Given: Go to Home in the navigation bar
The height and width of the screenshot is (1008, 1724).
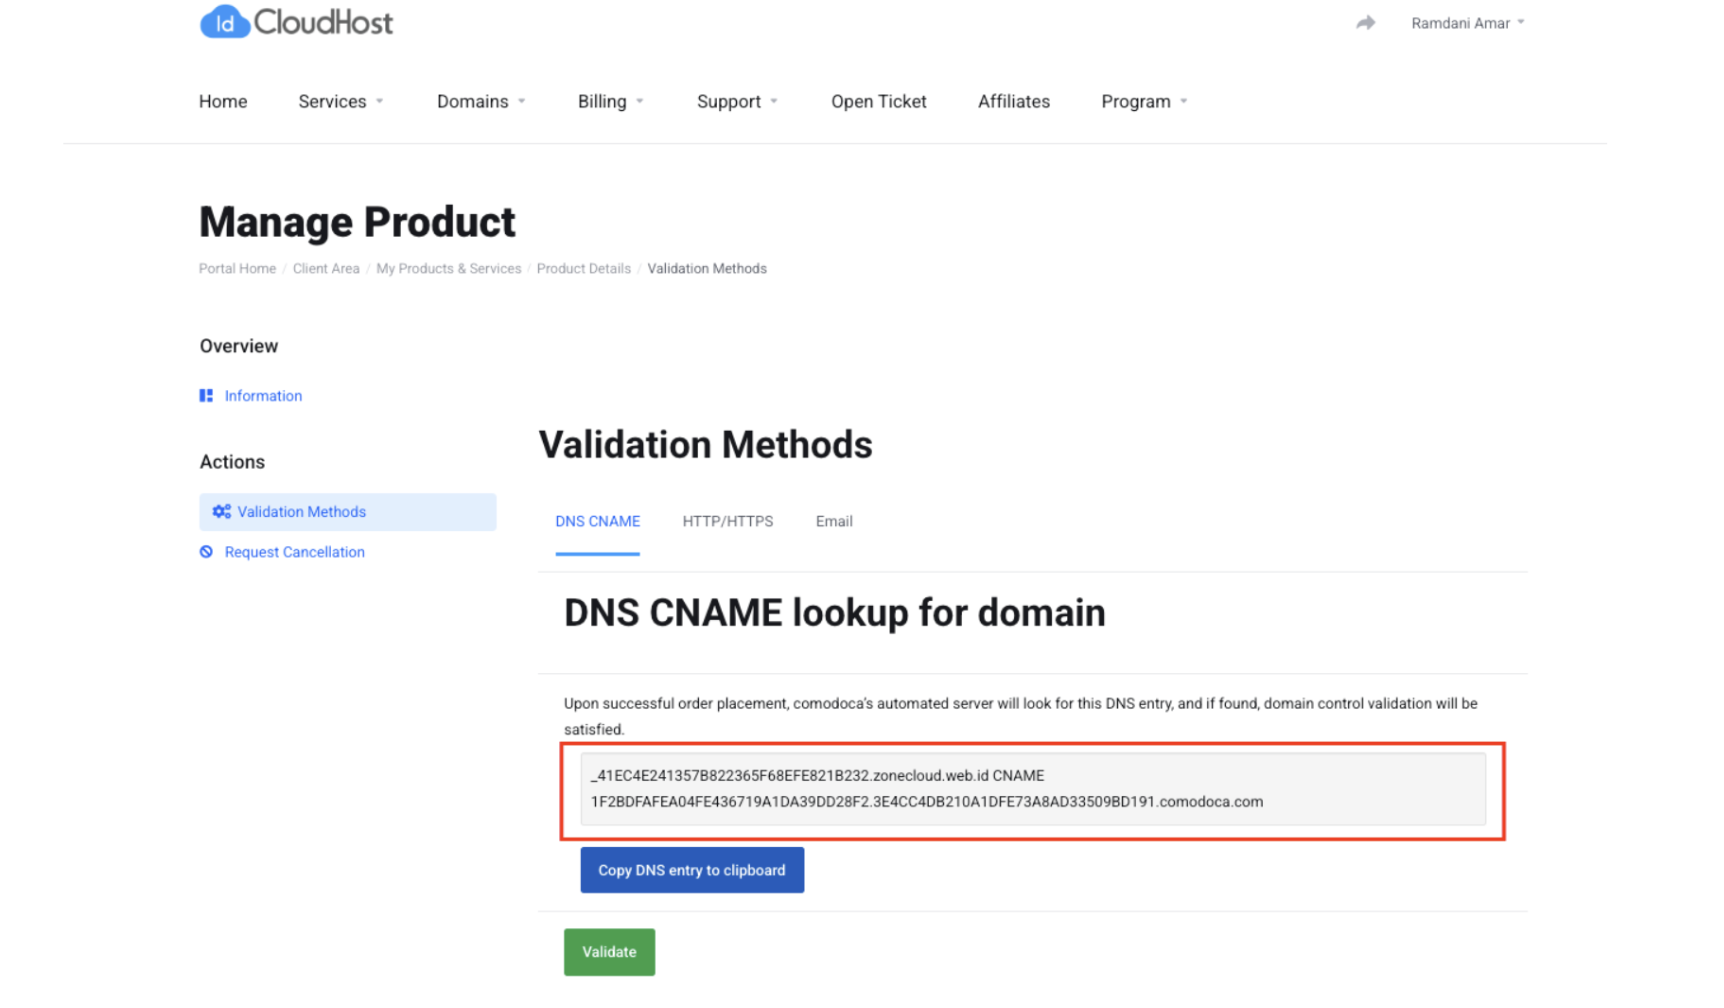Looking at the screenshot, I should point(223,102).
